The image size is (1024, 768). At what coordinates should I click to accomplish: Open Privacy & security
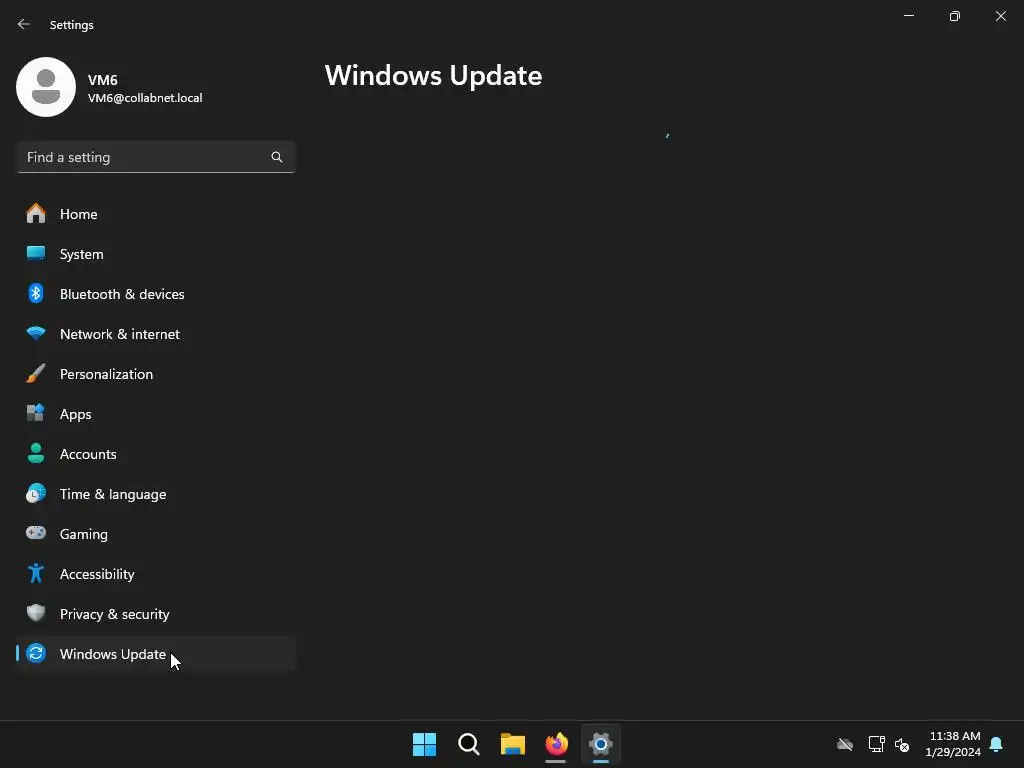click(x=155, y=614)
